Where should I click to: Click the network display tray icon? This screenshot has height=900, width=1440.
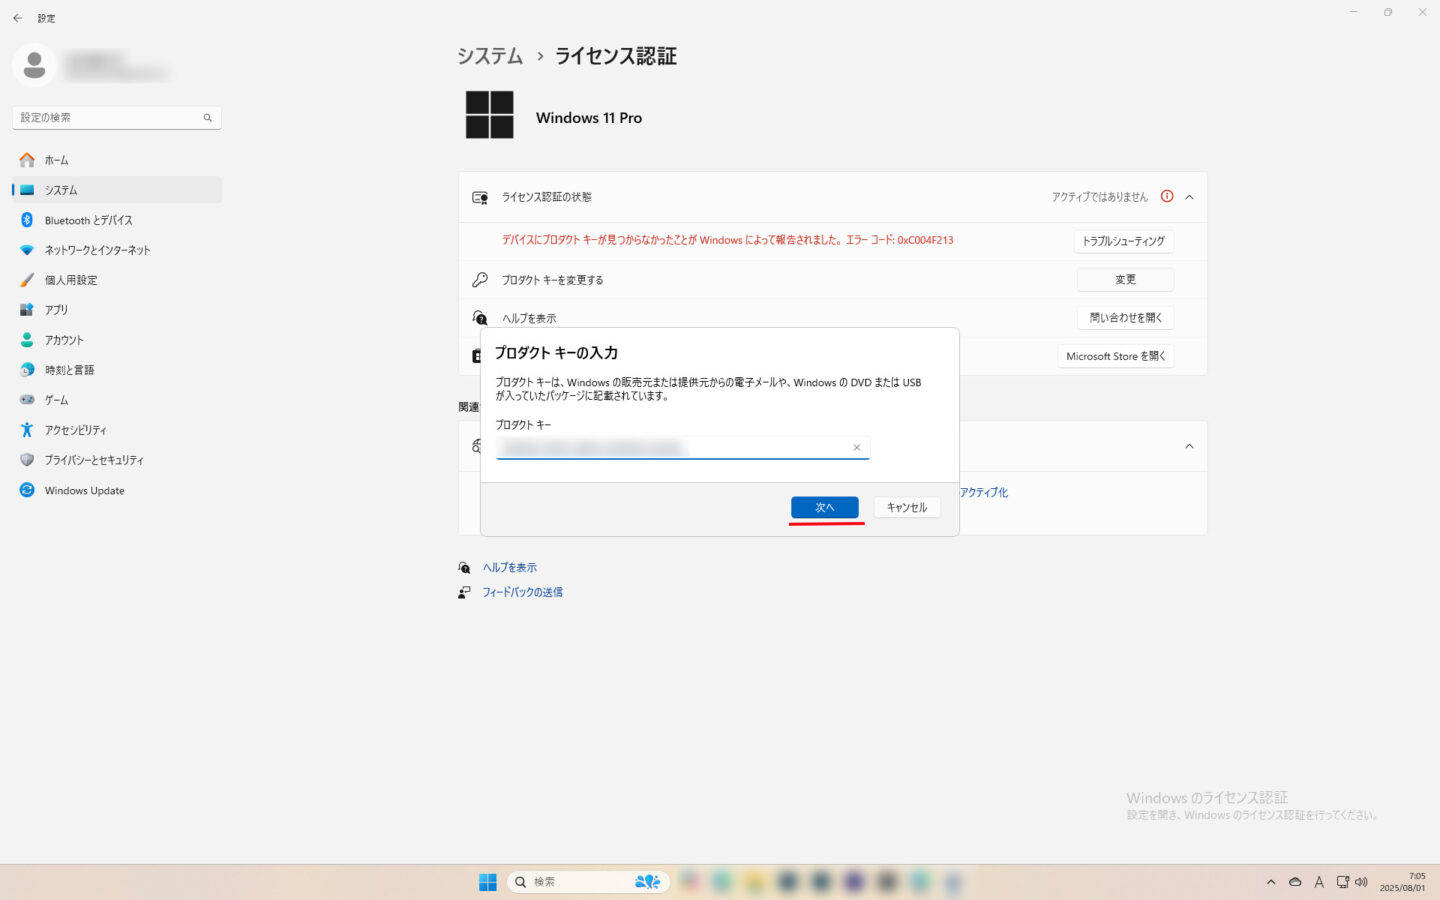coord(1343,882)
